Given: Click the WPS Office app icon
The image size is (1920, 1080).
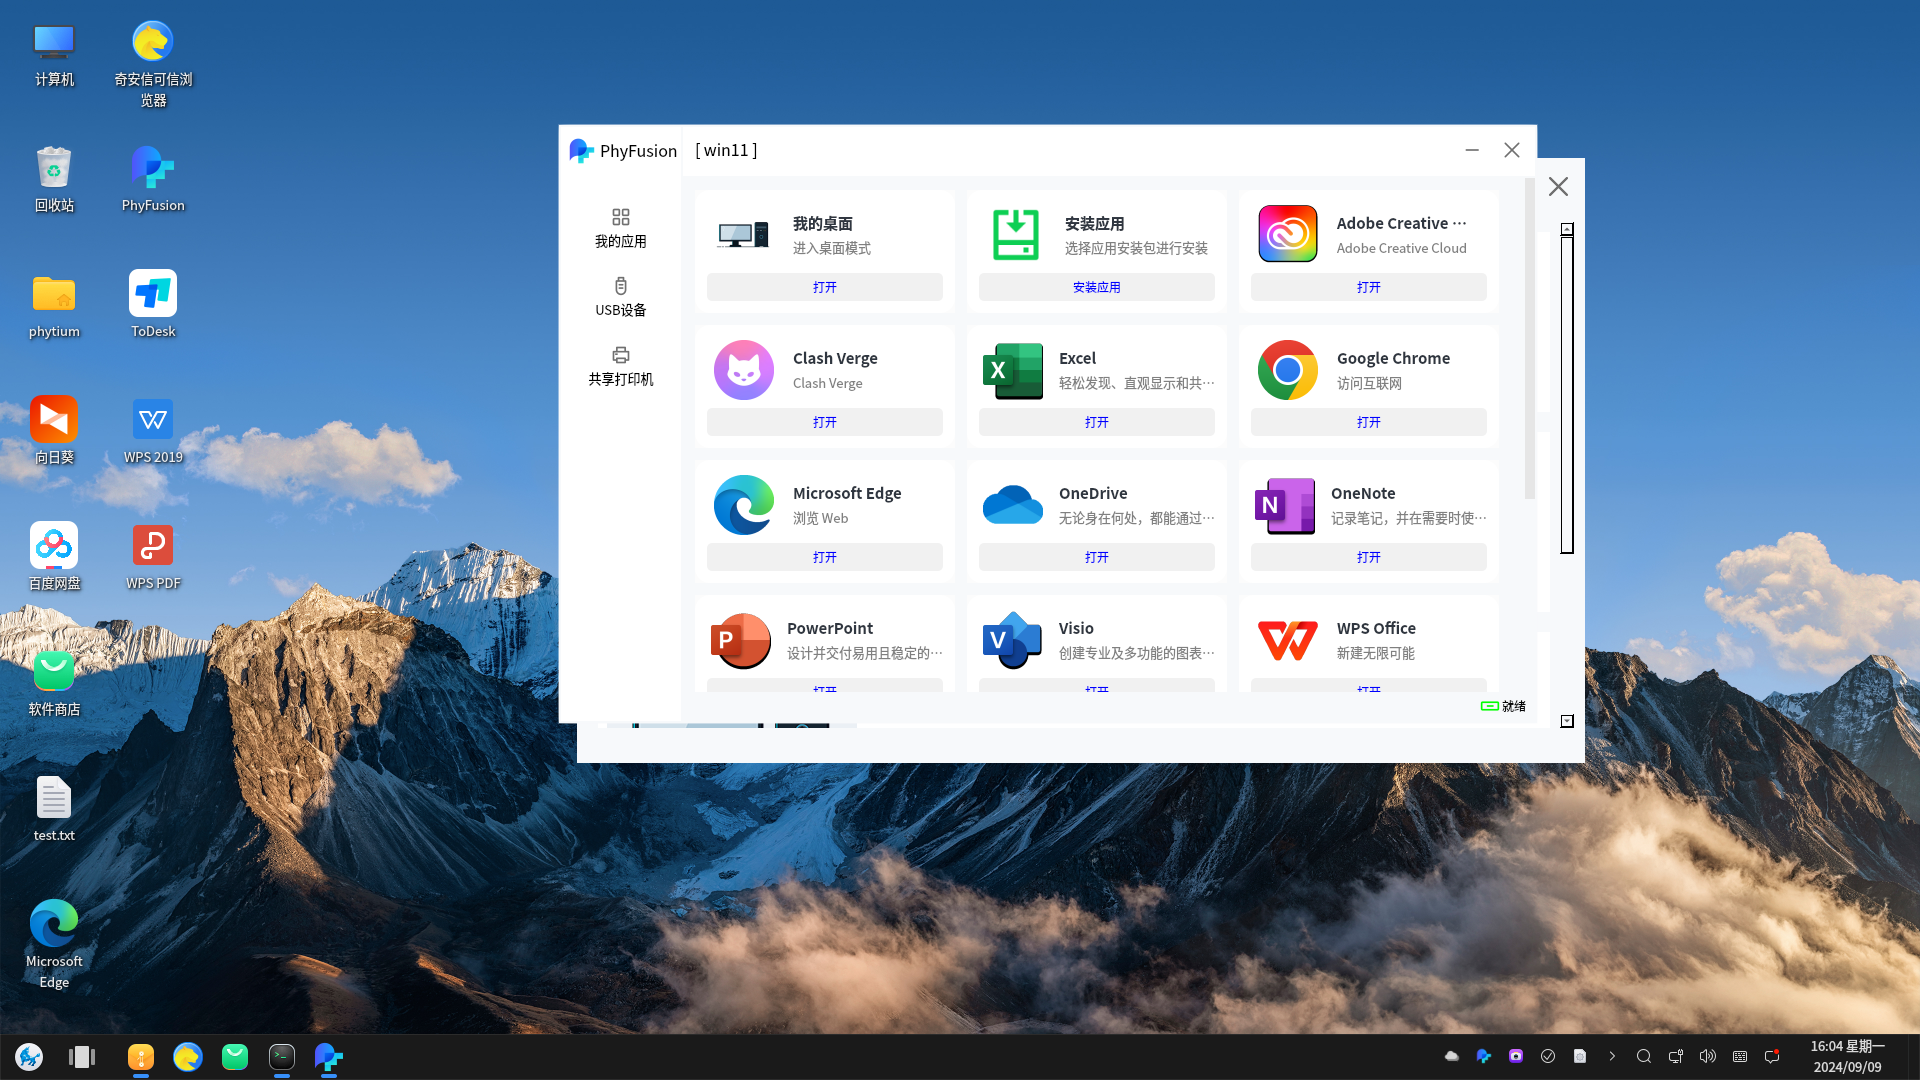Looking at the screenshot, I should coord(1287,640).
